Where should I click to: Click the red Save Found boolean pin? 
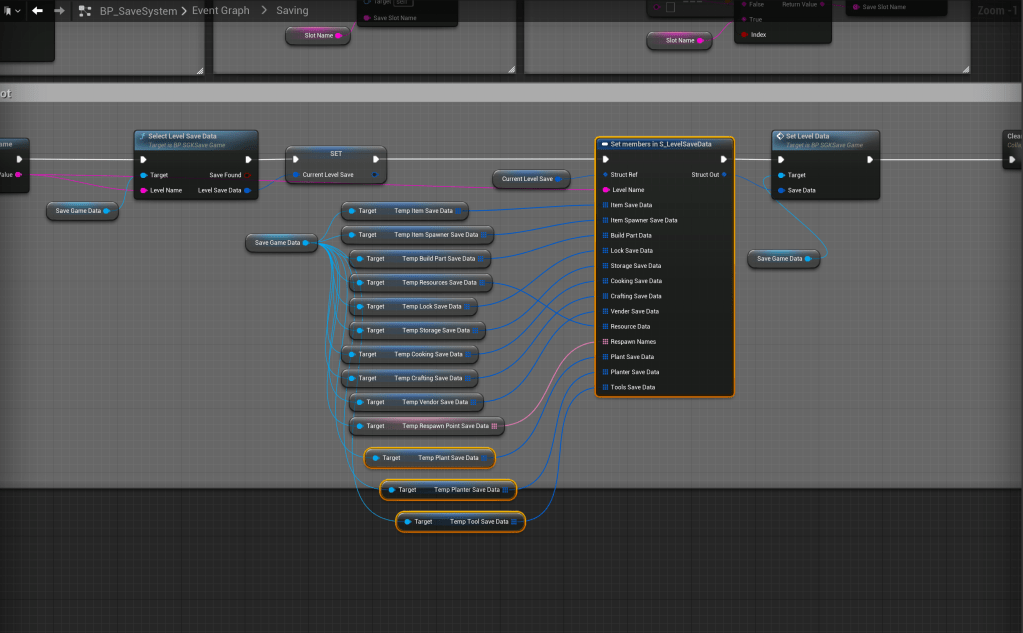click(248, 175)
